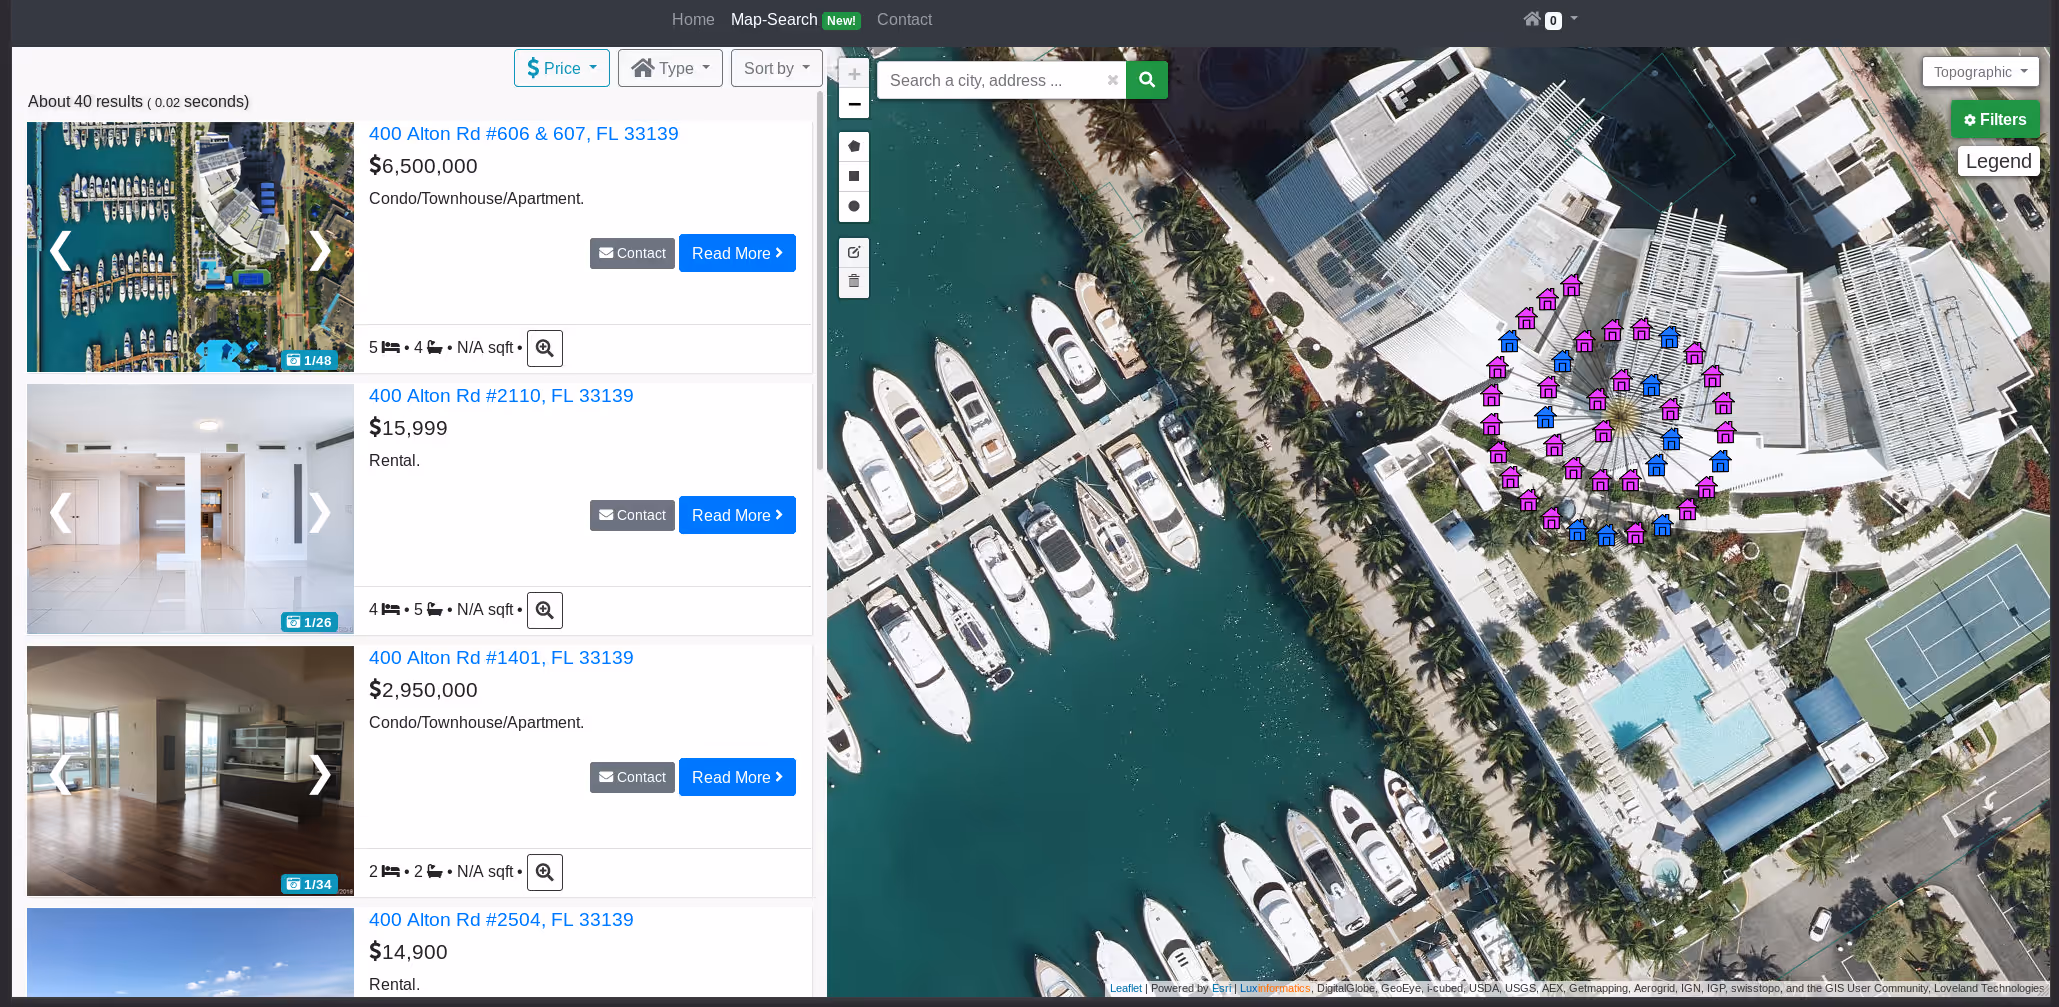Click Read More for #2110 listing

pos(737,515)
